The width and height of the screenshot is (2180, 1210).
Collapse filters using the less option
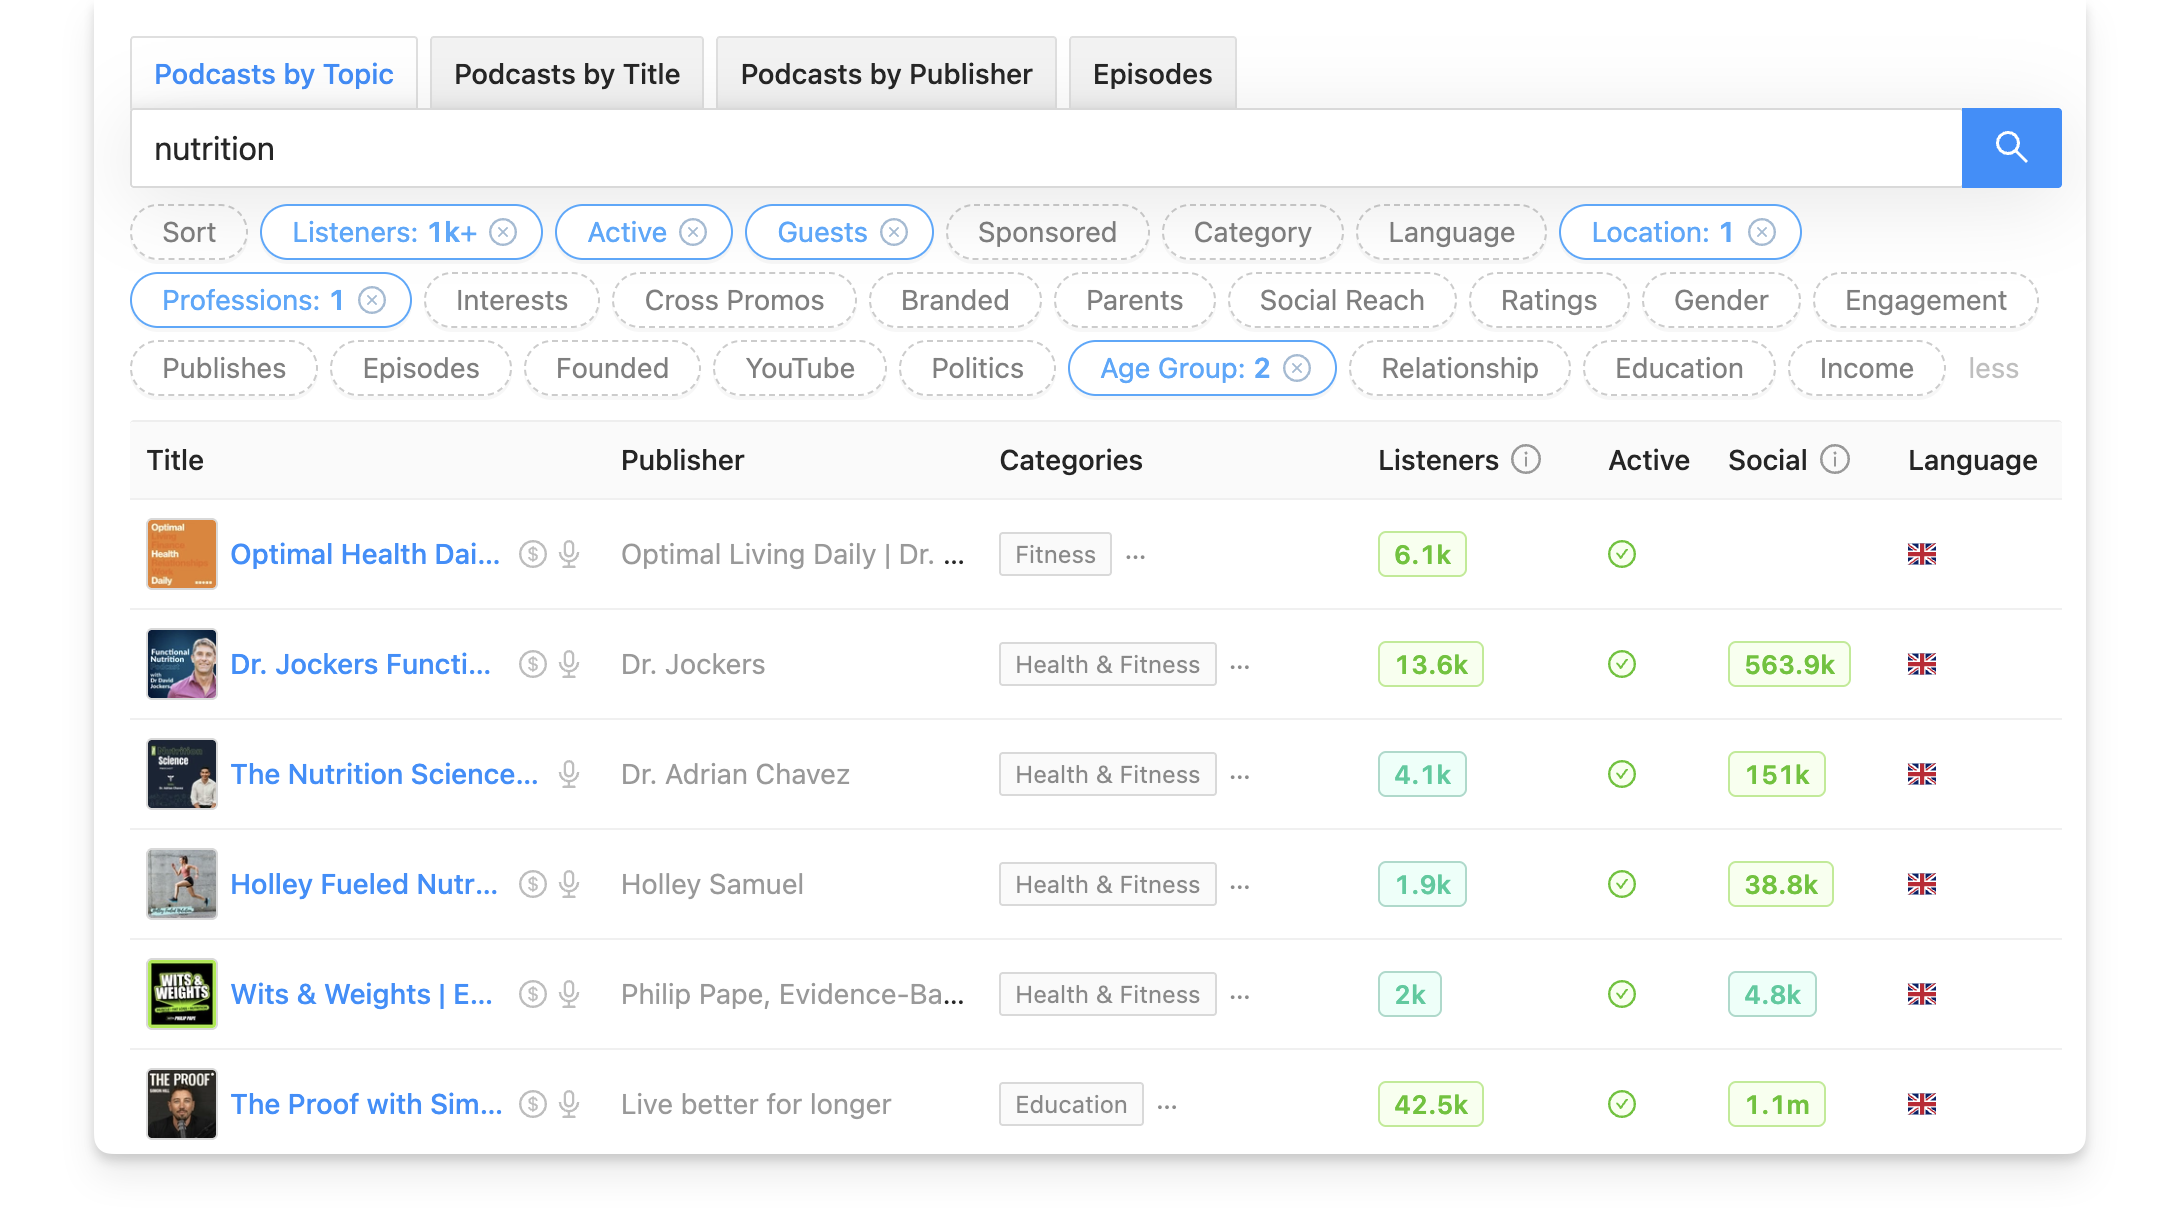1994,368
